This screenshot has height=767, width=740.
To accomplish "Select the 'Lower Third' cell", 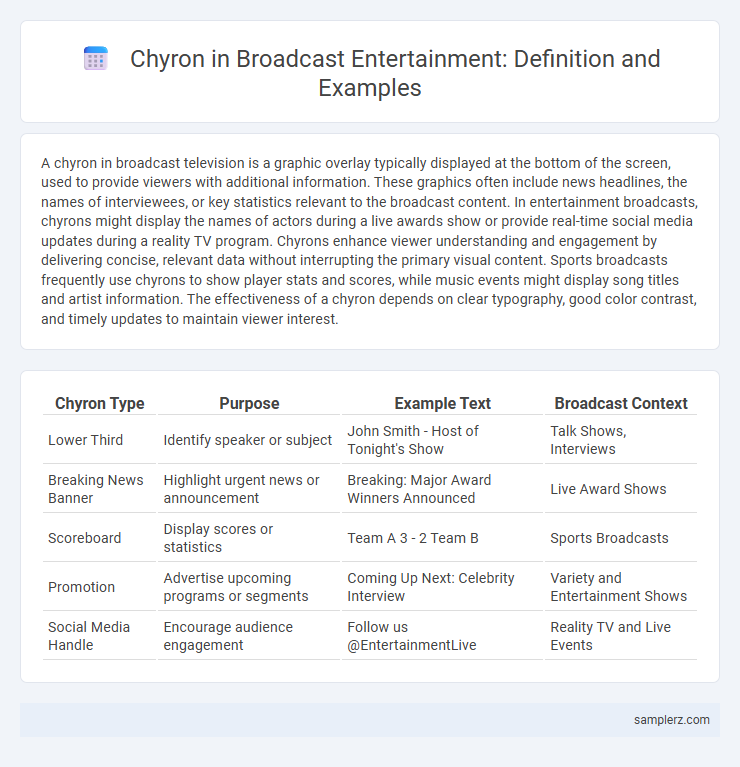I will point(99,440).
